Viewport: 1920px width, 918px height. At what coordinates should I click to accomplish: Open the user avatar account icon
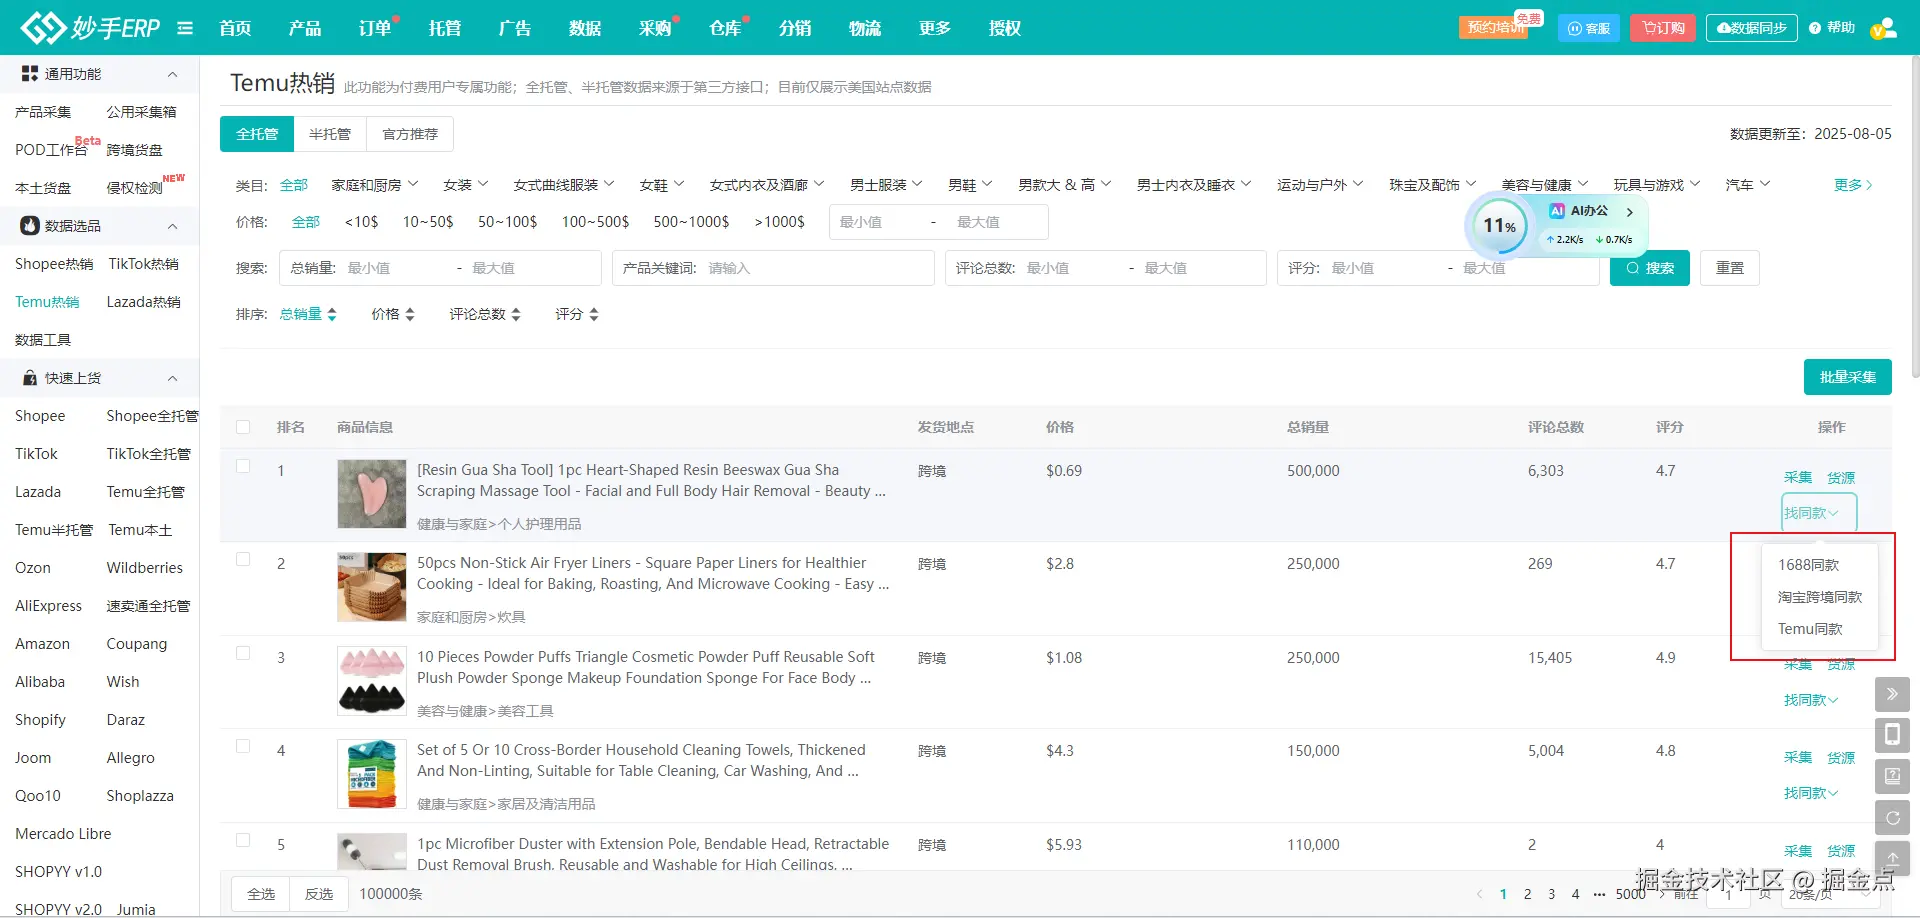click(x=1884, y=28)
